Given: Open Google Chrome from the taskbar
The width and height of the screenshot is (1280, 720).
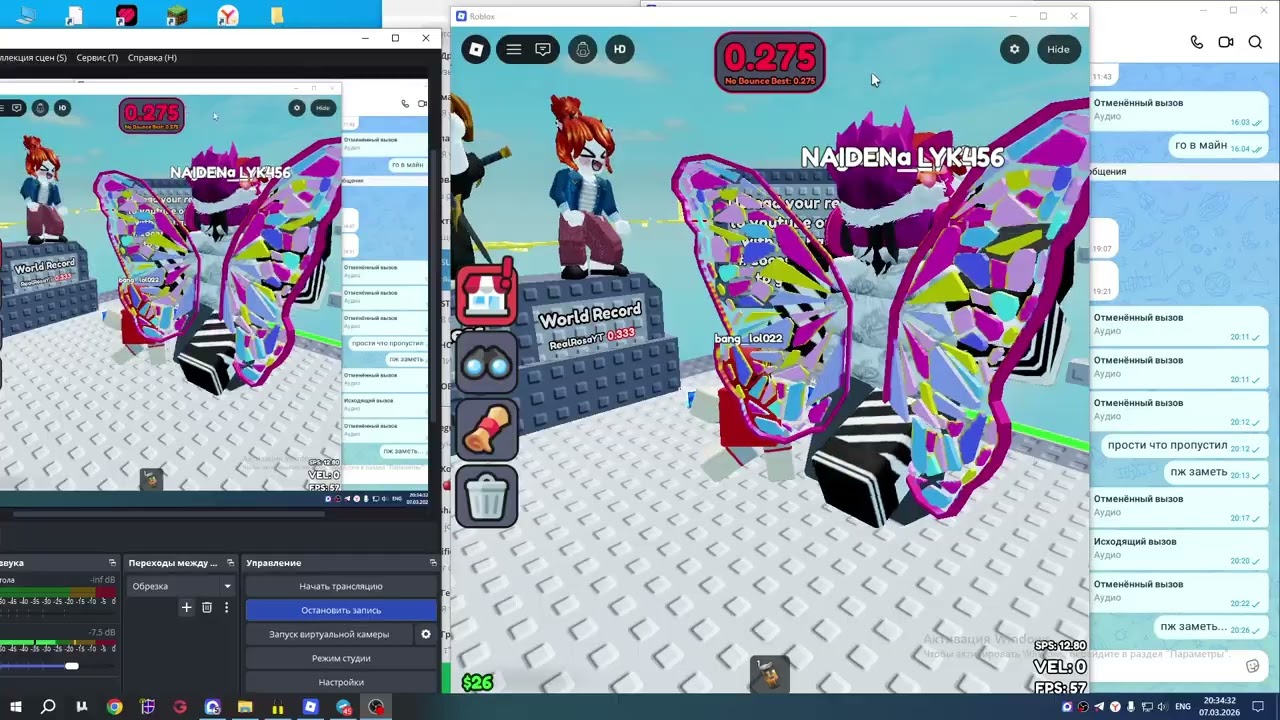Looking at the screenshot, I should pos(114,707).
